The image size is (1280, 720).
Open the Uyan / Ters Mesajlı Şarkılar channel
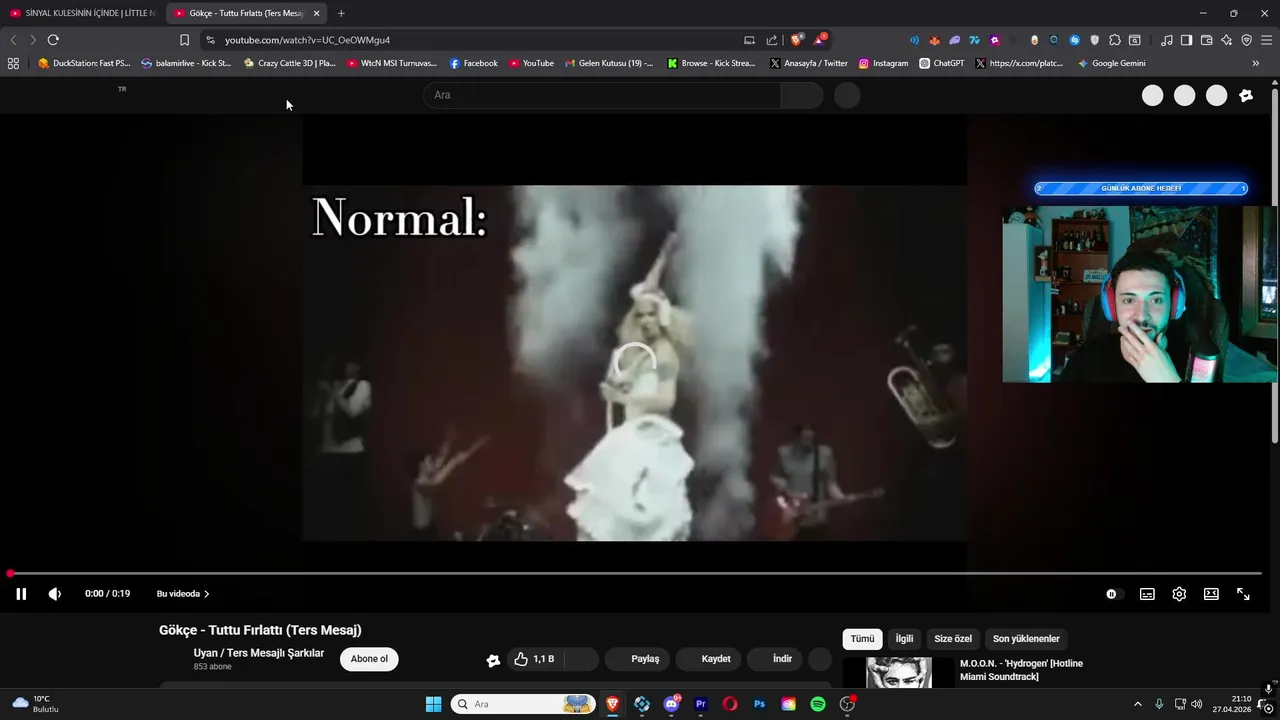click(259, 653)
